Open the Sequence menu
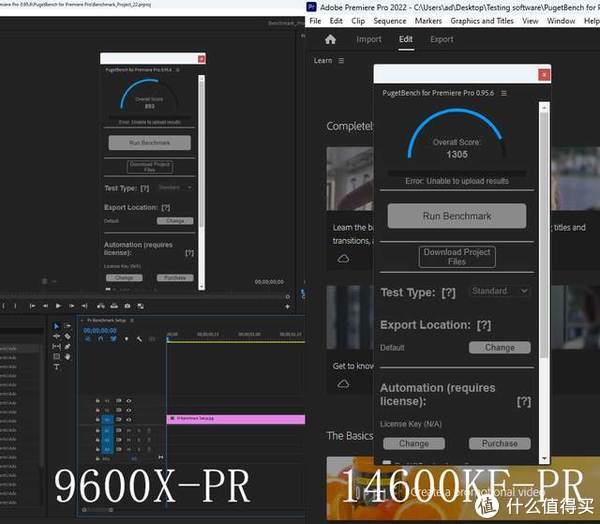Screen dimensions: 600x524 390,21
